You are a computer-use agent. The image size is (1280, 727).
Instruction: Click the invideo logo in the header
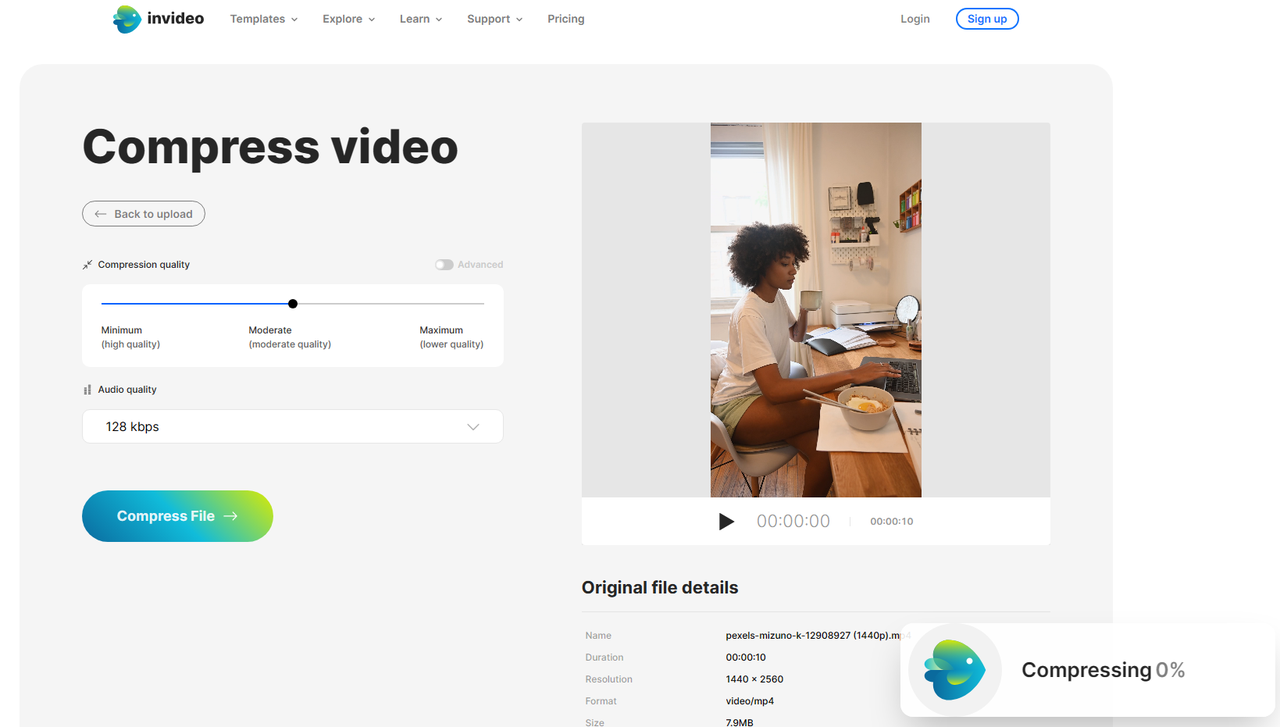tap(158, 18)
